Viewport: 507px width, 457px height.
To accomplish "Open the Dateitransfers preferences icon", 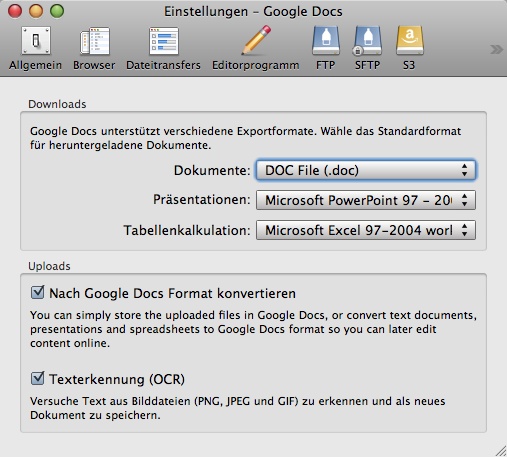I will [163, 41].
